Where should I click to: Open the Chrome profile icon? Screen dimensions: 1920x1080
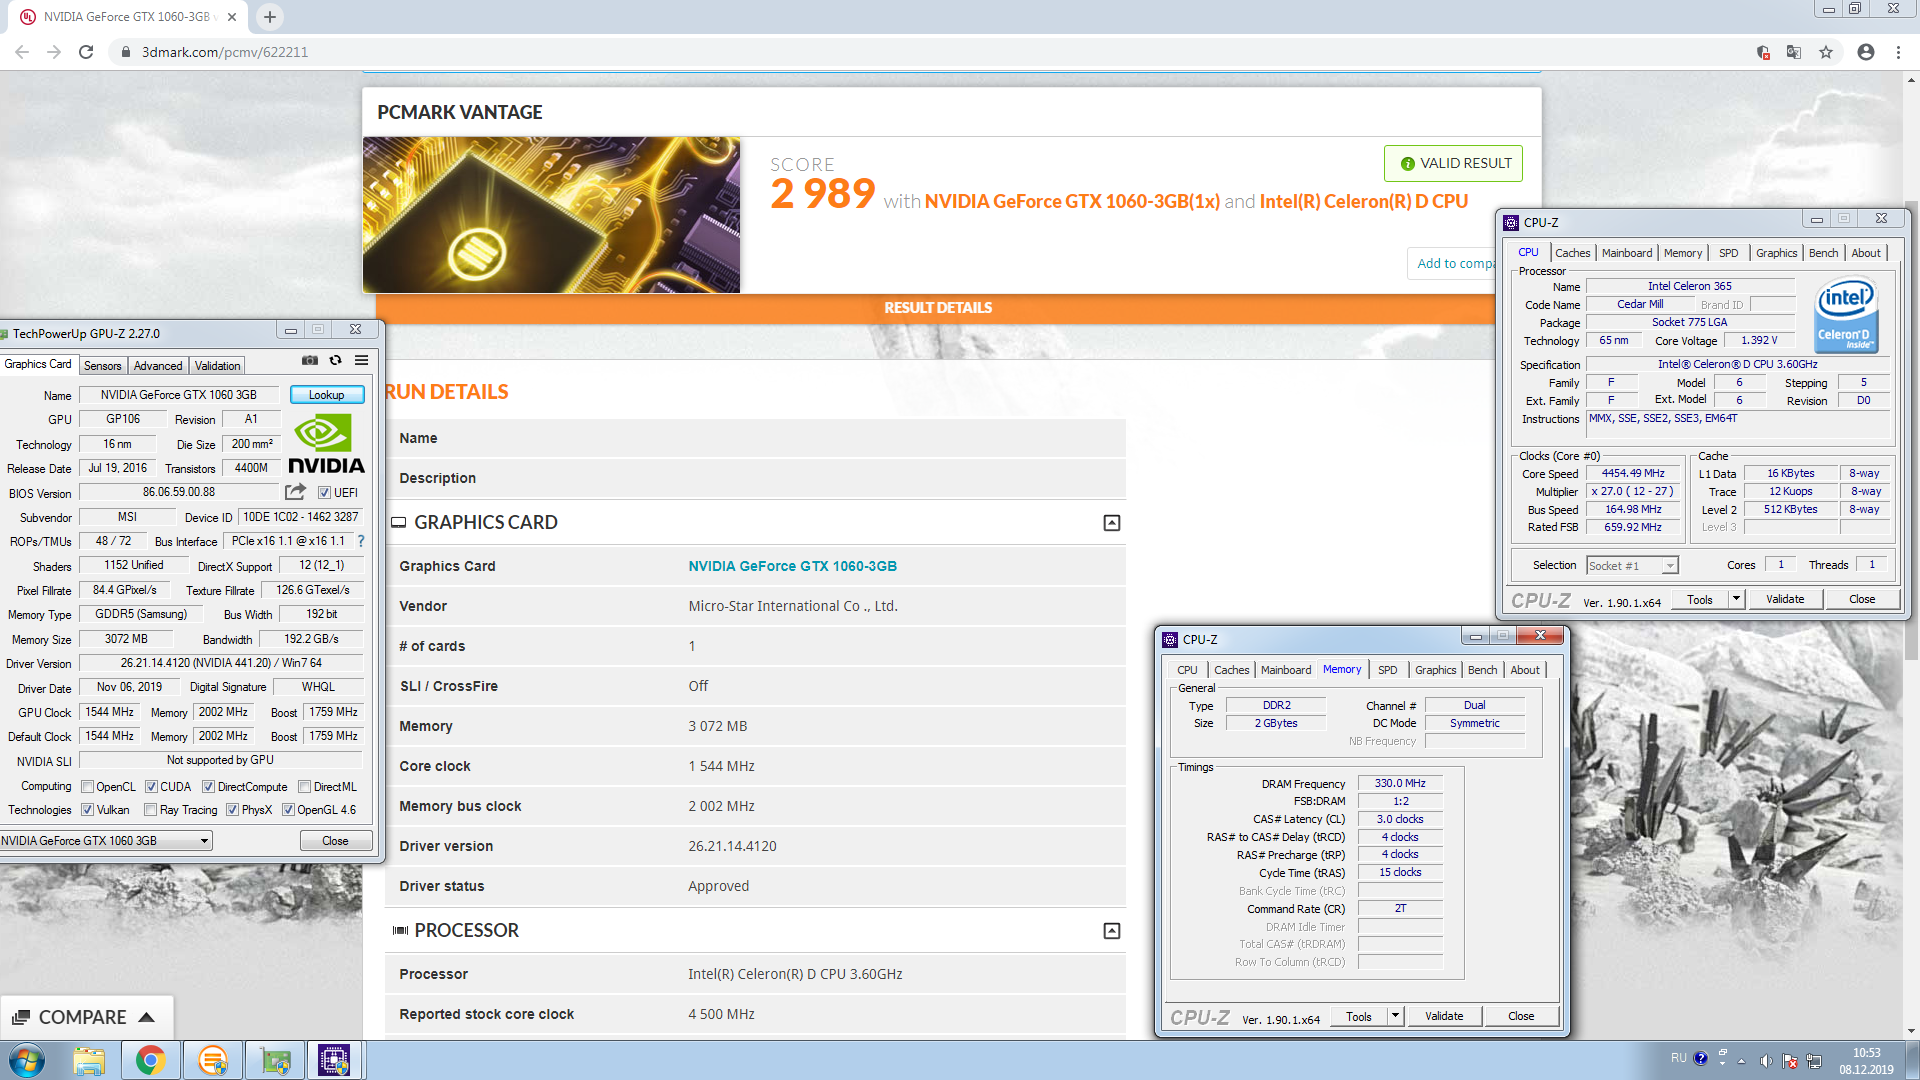coord(1866,52)
